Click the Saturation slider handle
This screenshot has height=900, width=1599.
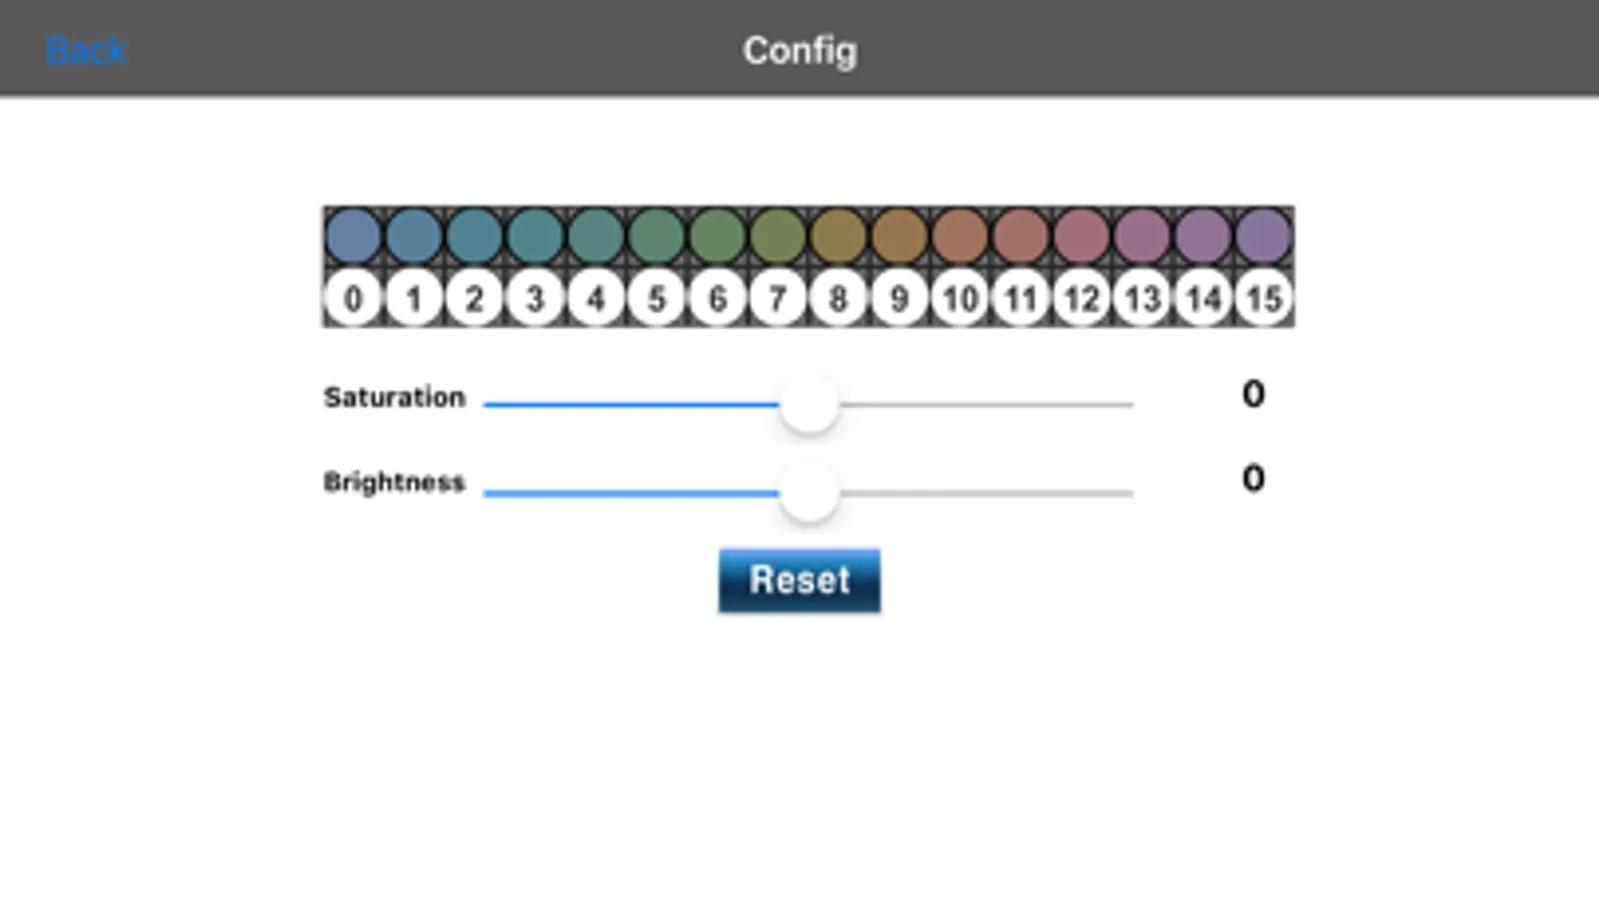click(809, 404)
